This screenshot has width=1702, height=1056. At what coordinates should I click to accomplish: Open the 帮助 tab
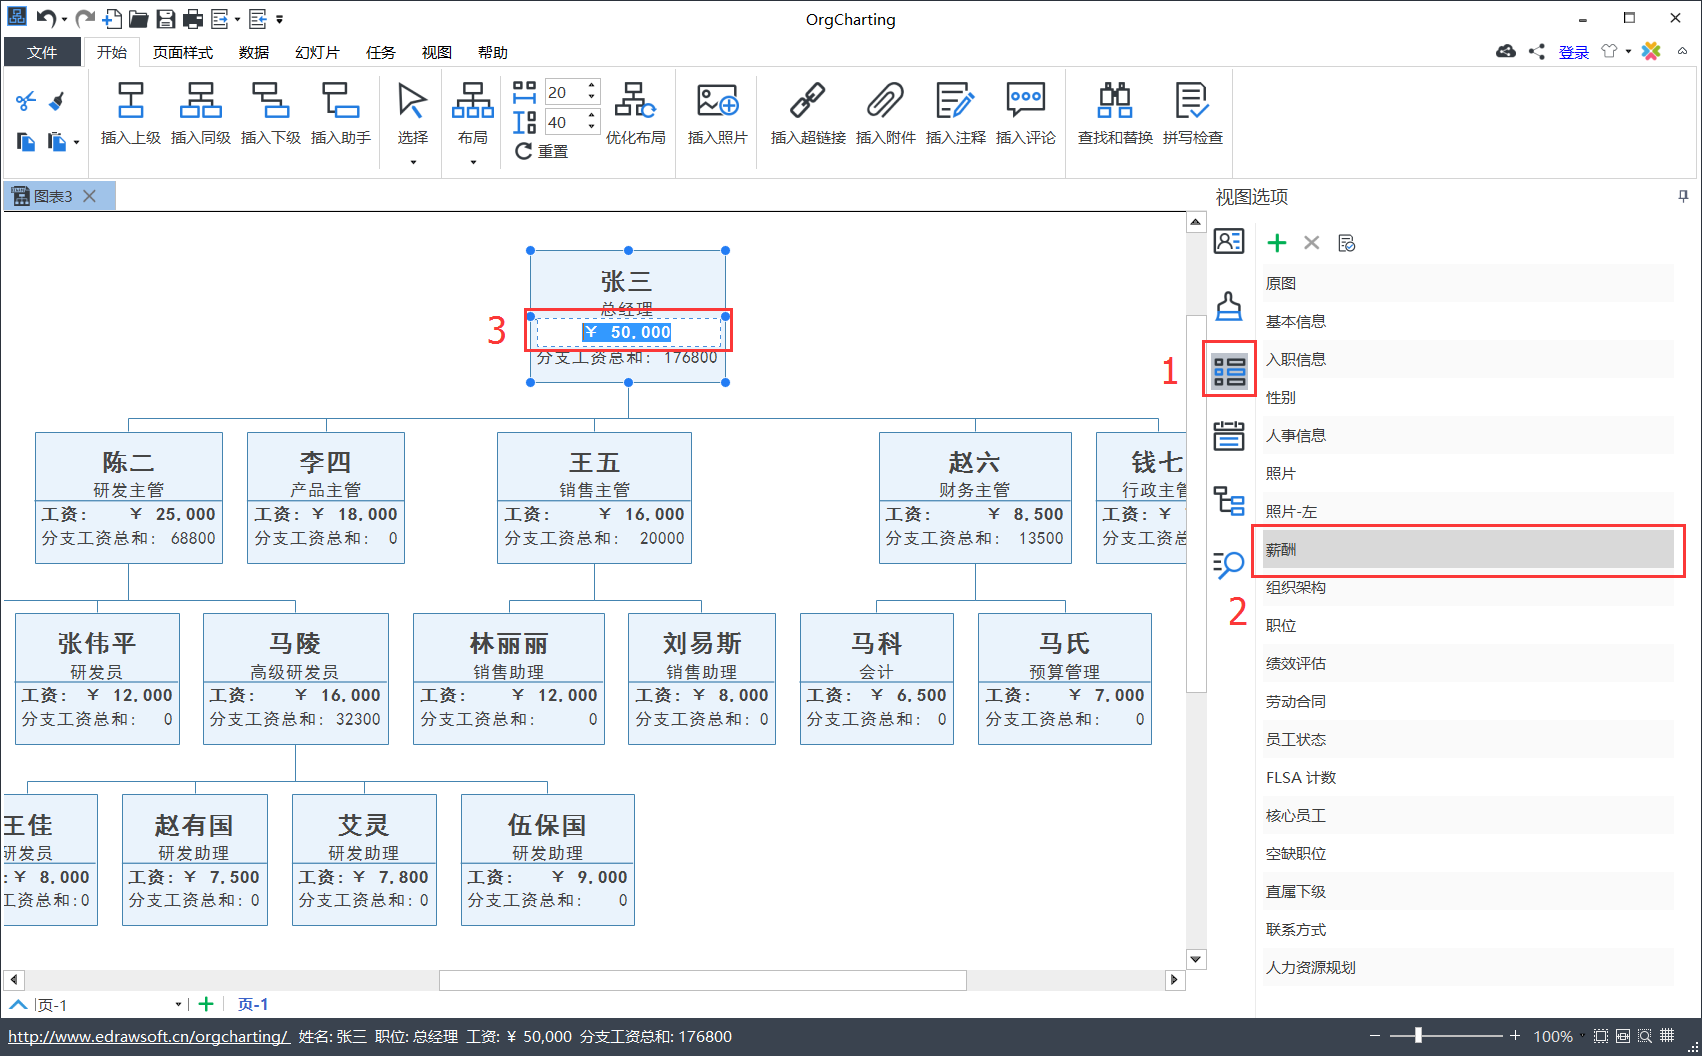[493, 52]
